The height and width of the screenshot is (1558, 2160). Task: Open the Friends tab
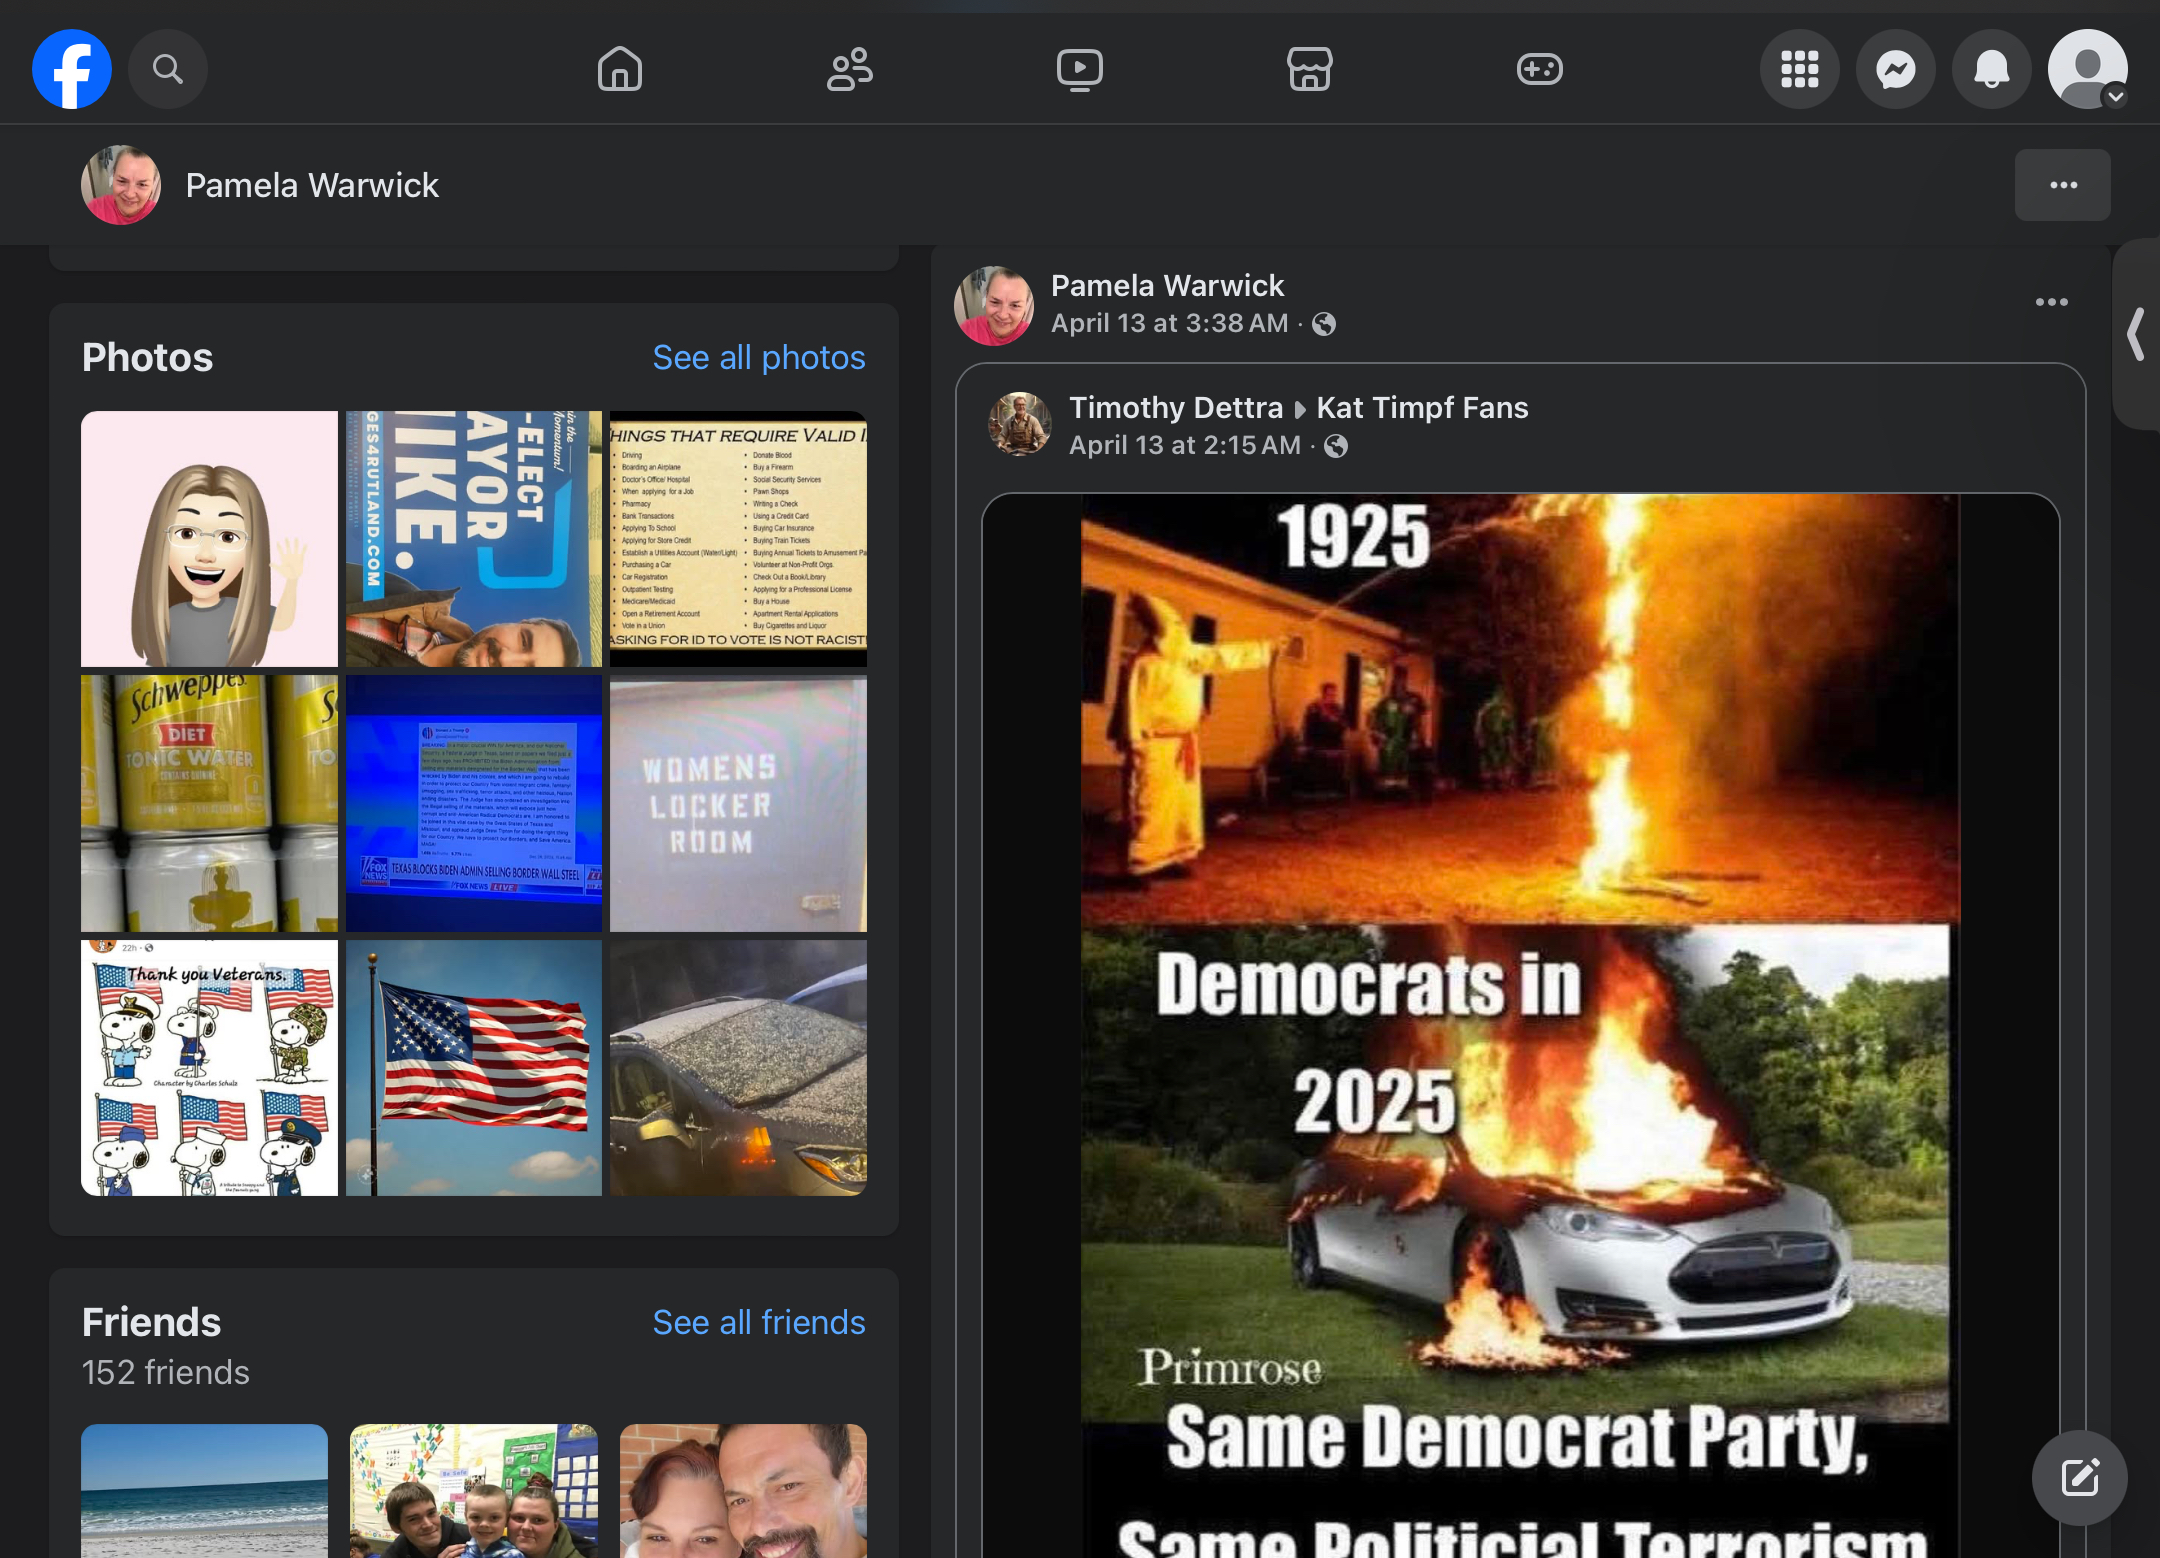[850, 69]
